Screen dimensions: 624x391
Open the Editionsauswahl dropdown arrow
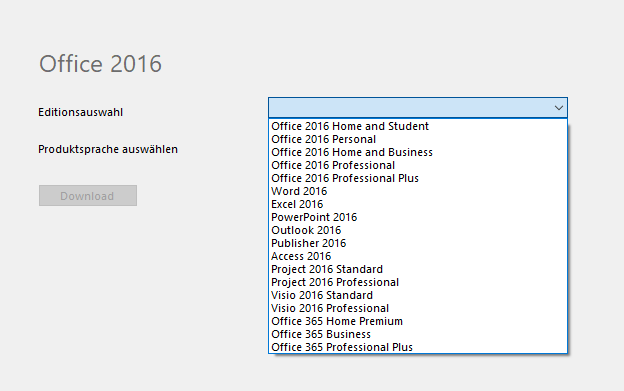click(x=558, y=108)
